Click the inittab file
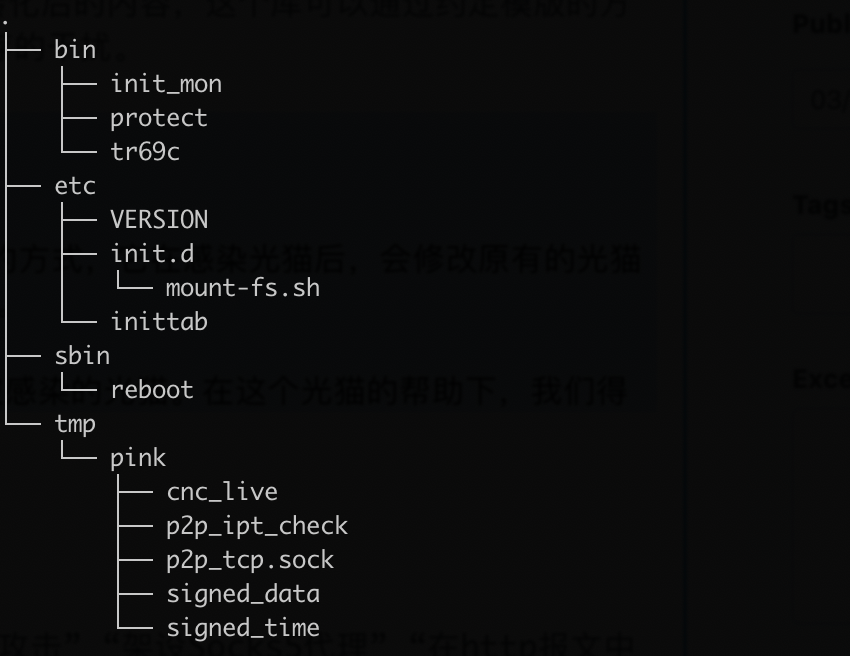 [x=158, y=322]
